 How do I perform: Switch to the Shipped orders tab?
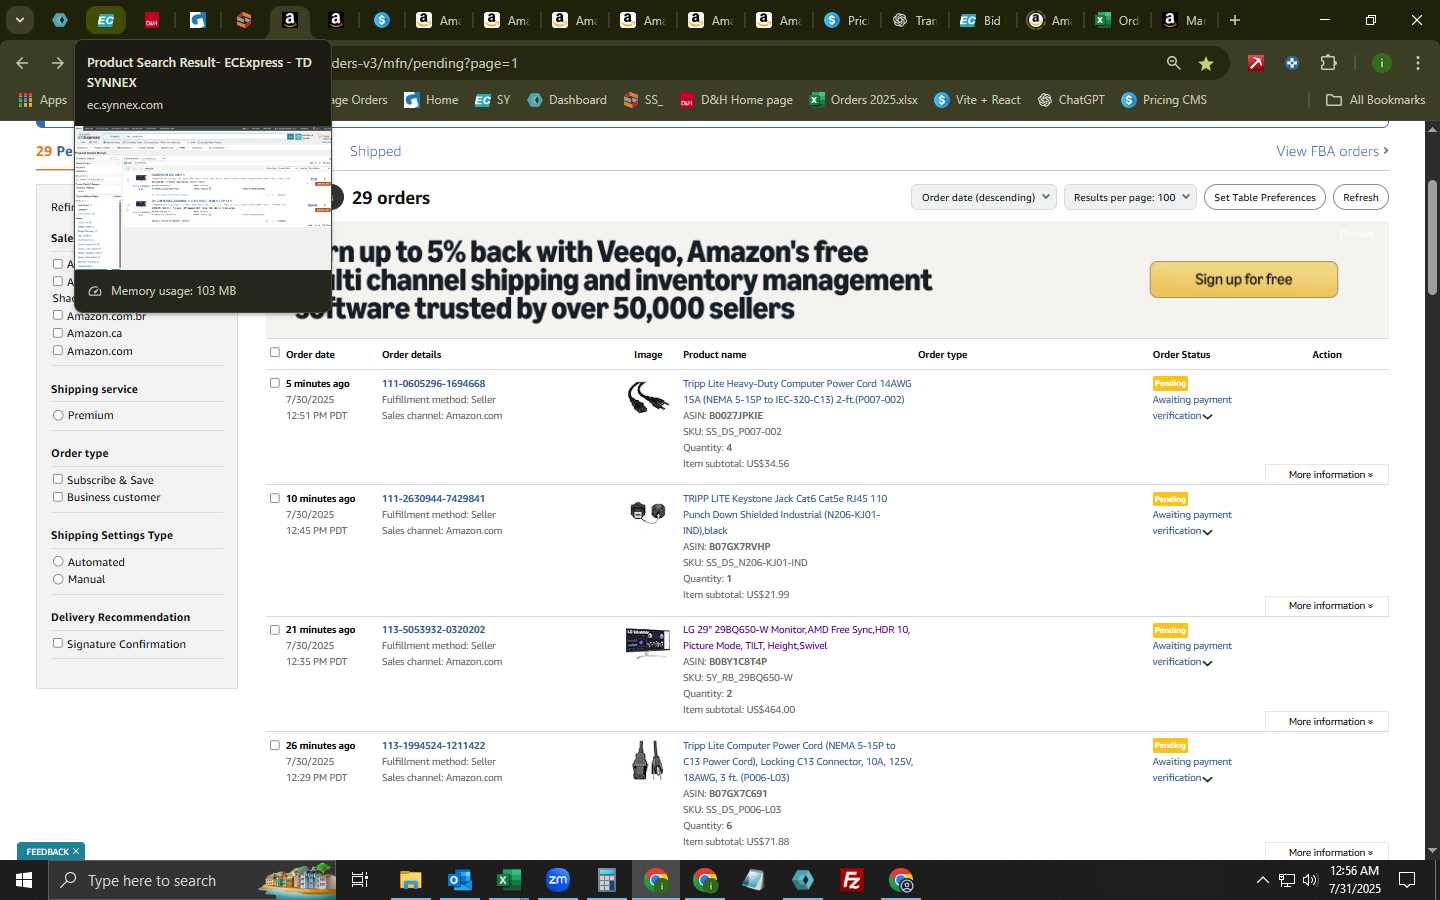[375, 151]
